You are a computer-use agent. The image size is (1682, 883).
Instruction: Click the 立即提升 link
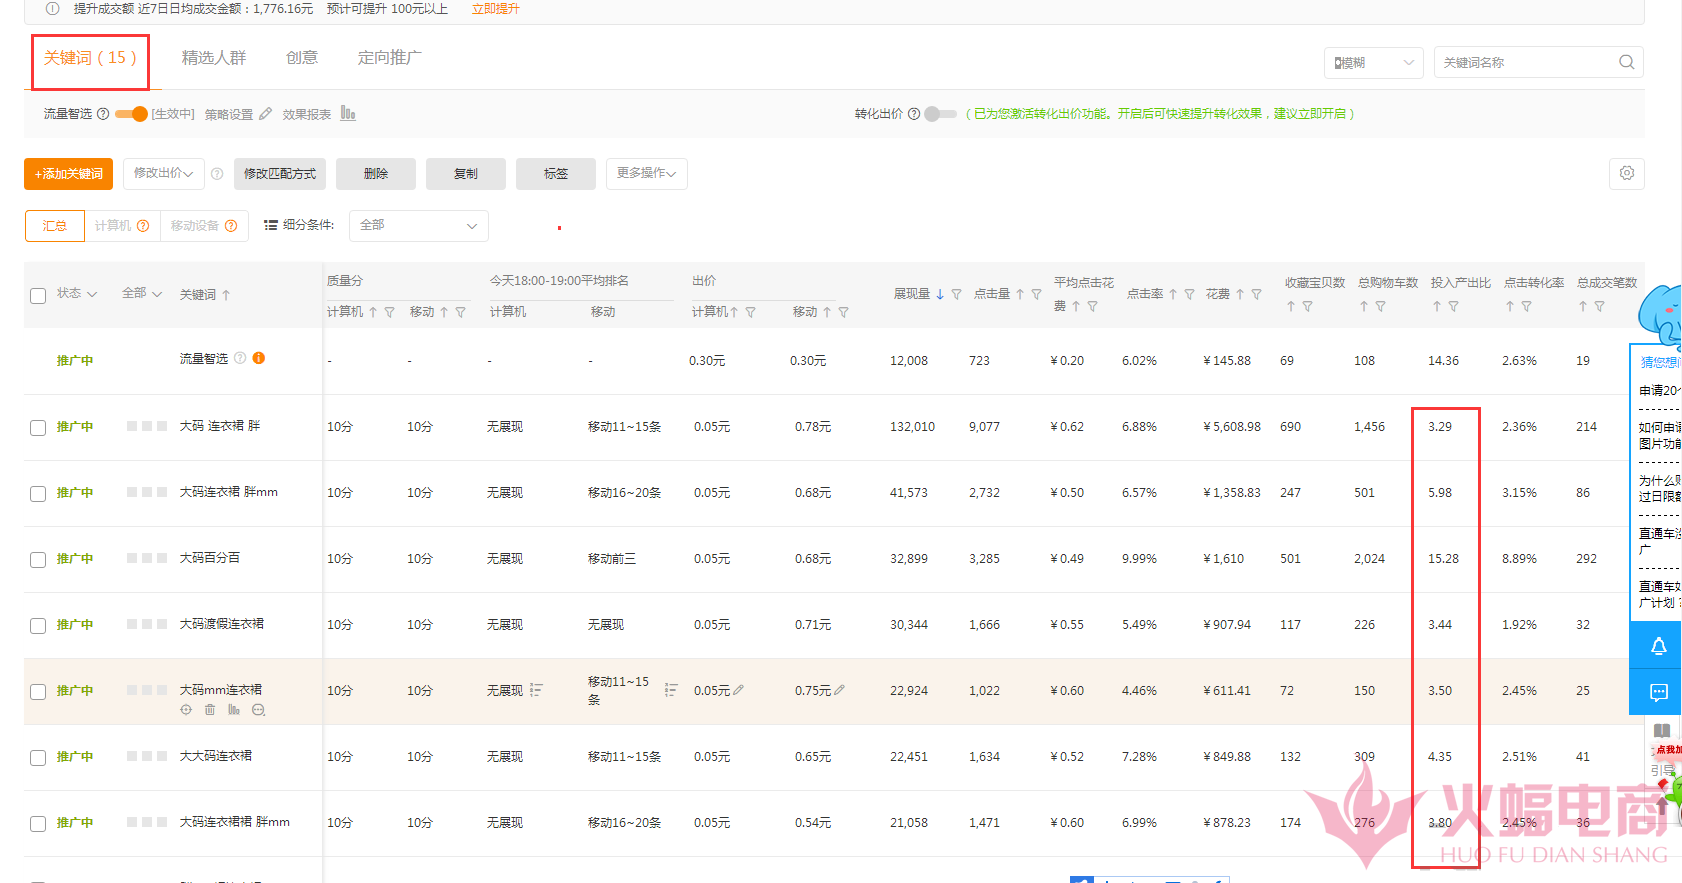tap(495, 9)
